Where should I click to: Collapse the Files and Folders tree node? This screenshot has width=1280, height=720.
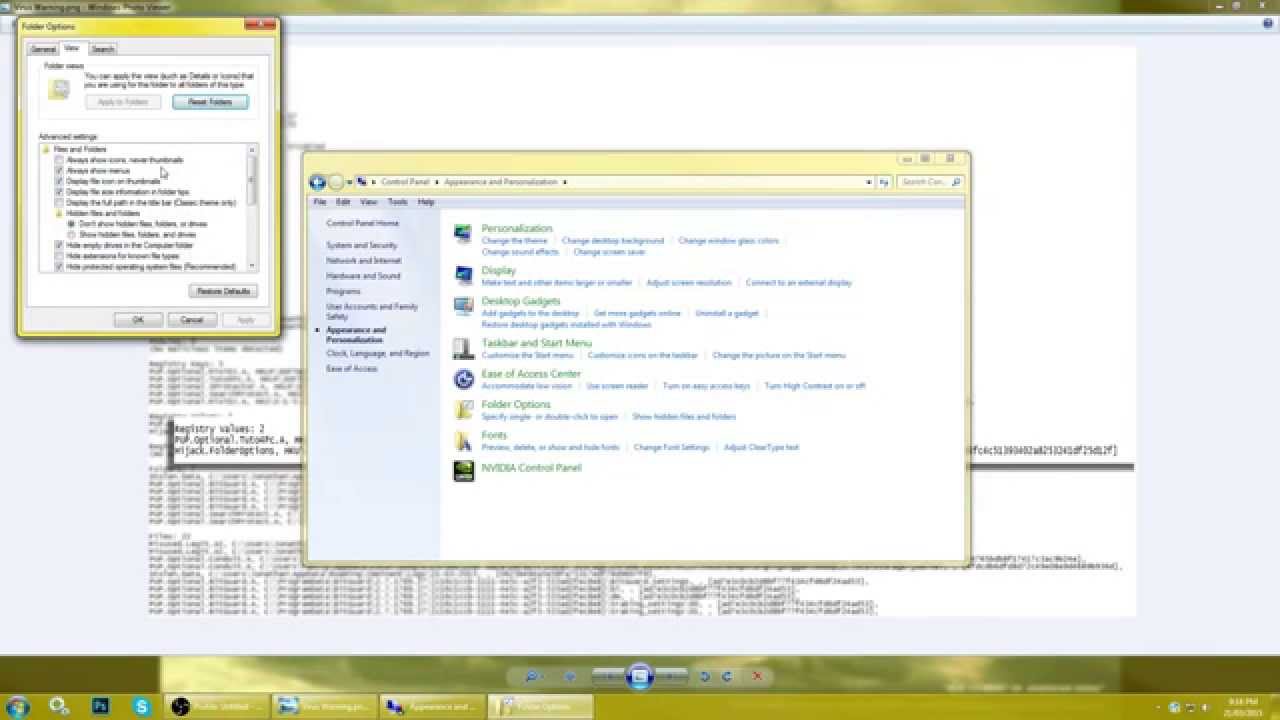47,149
